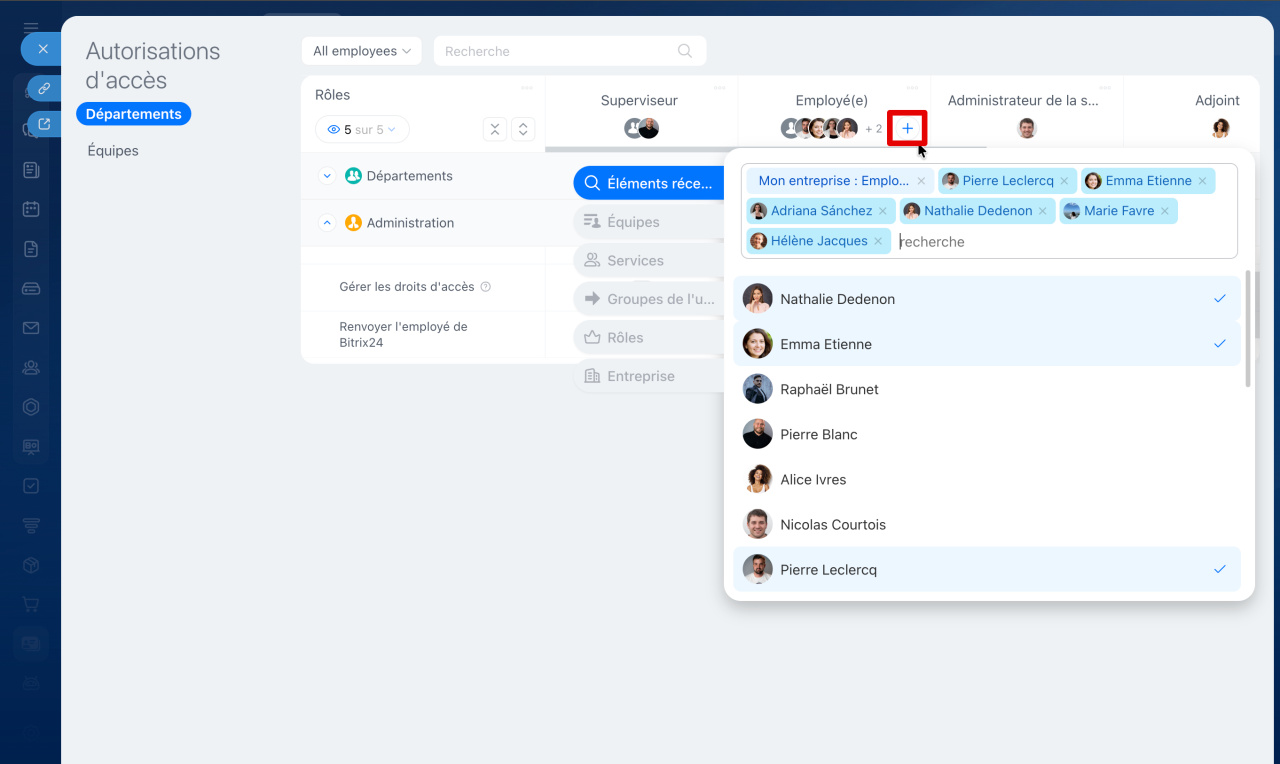Screen dimensions: 1280x764
Task: Remove the Hélène Jacques tag
Action: [878, 241]
